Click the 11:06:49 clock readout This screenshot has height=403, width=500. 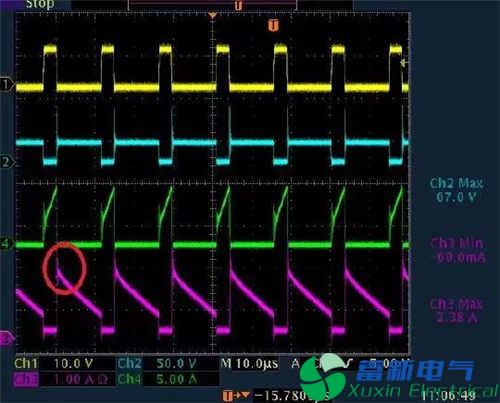tap(448, 396)
